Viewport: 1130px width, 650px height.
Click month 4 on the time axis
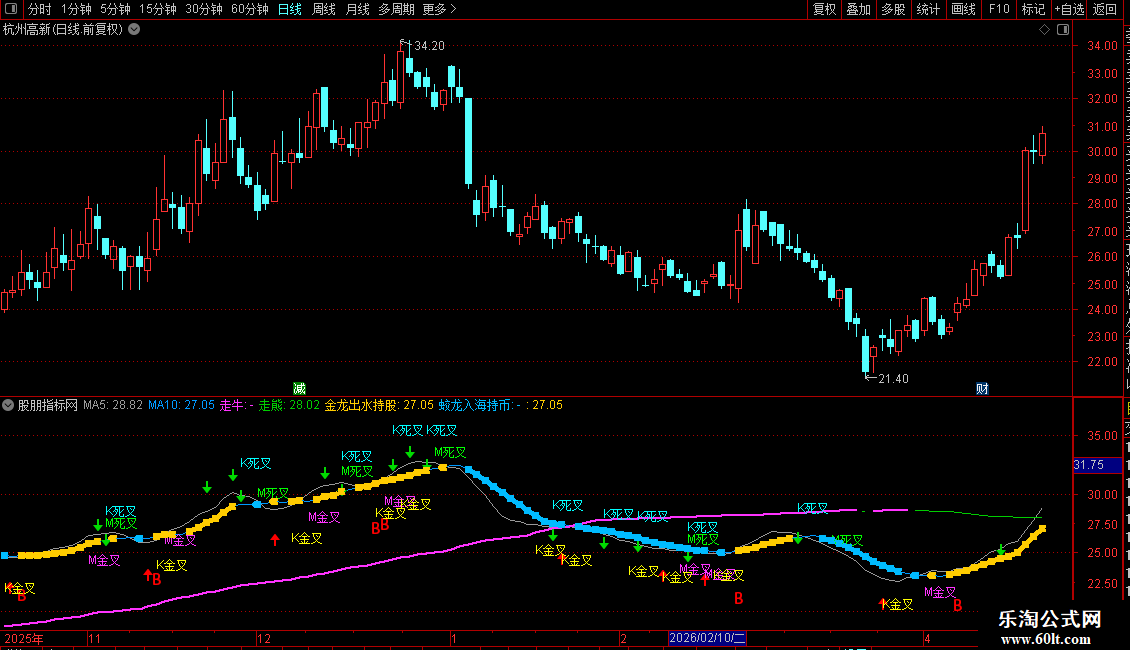click(x=928, y=638)
